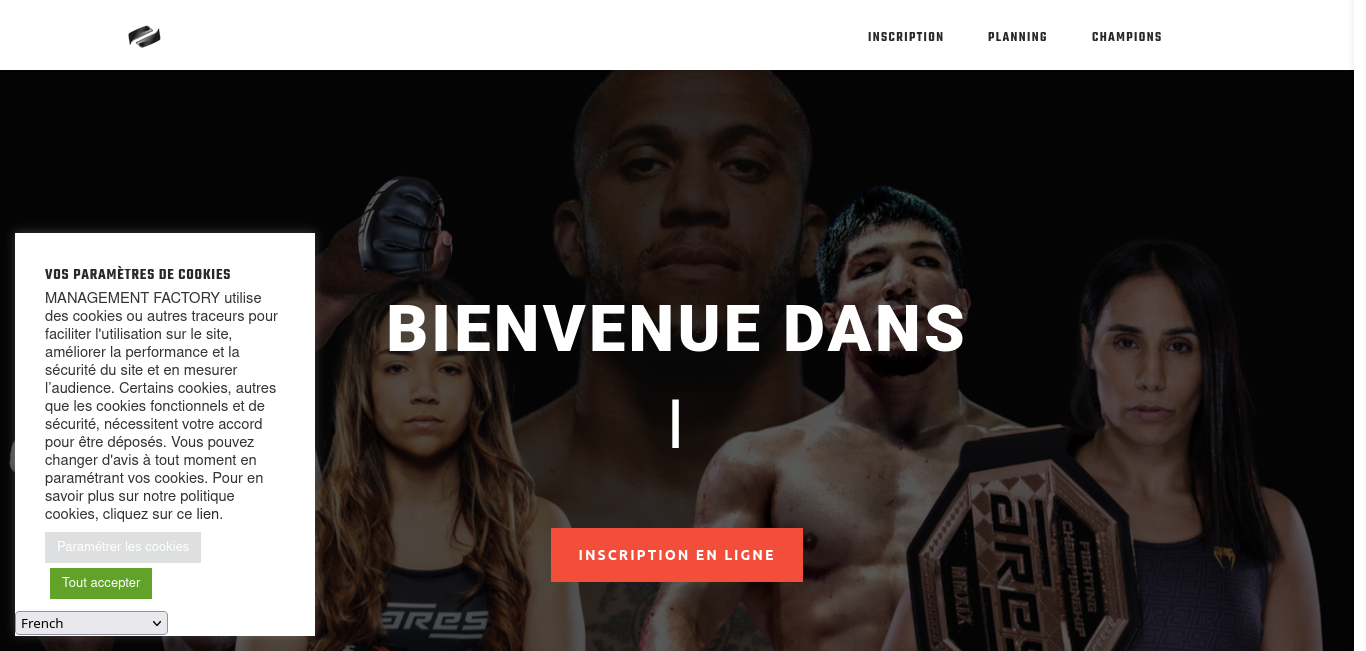This screenshot has height=651, width=1366.
Task: Expand the French language dropdown
Action: pyautogui.click(x=91, y=623)
